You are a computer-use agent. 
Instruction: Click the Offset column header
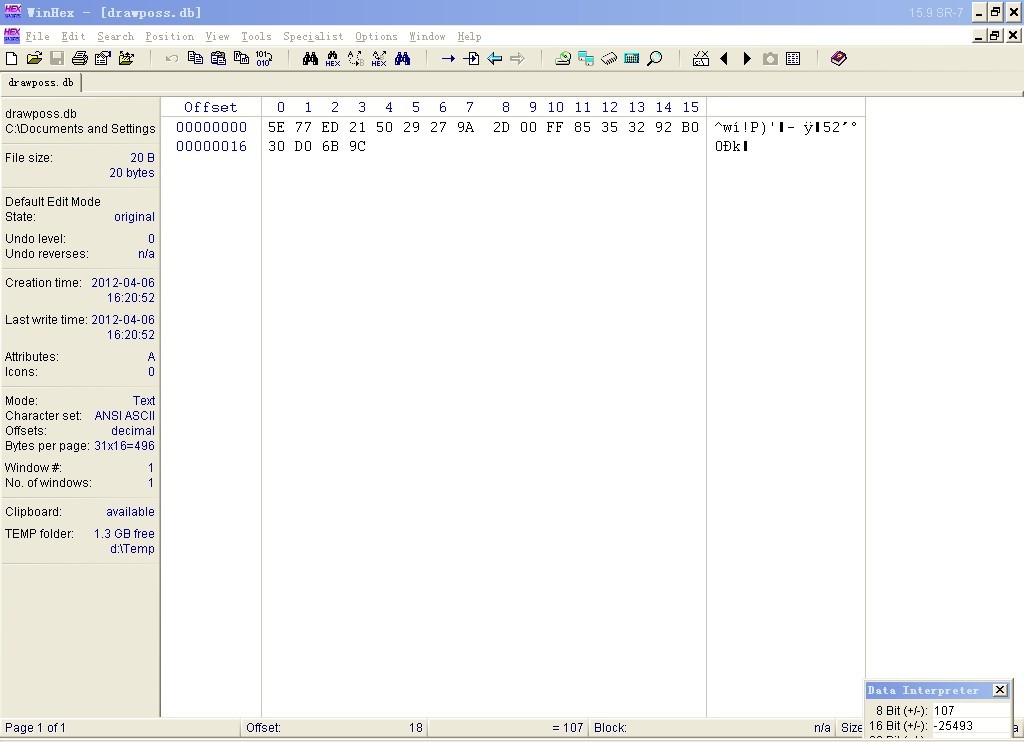[x=210, y=107]
